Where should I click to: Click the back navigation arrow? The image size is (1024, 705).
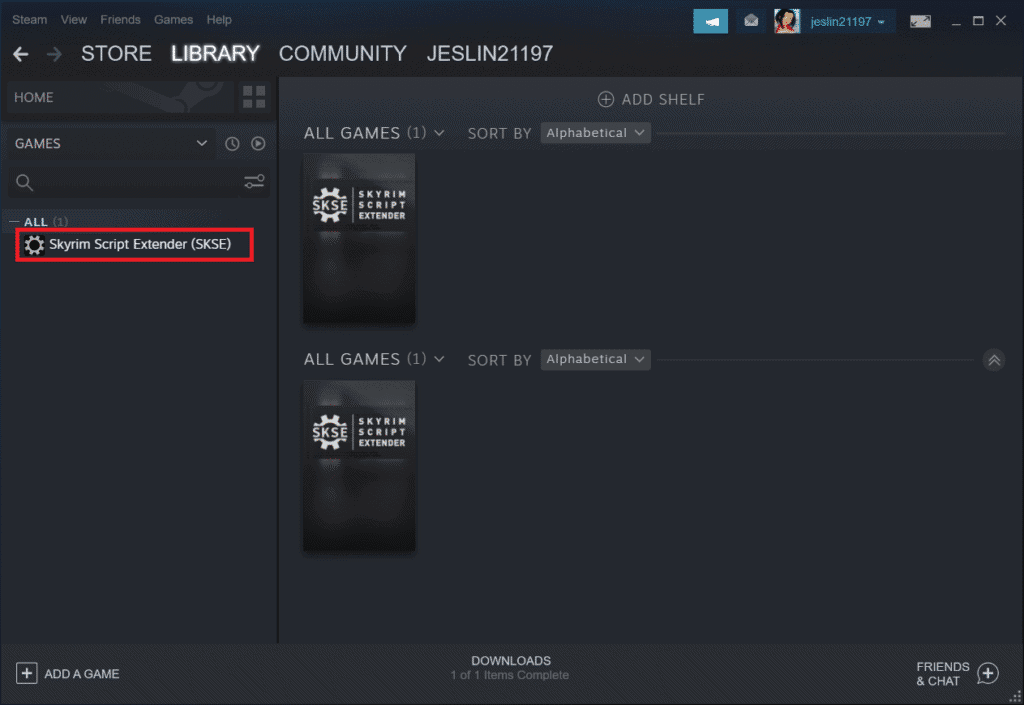(x=20, y=54)
